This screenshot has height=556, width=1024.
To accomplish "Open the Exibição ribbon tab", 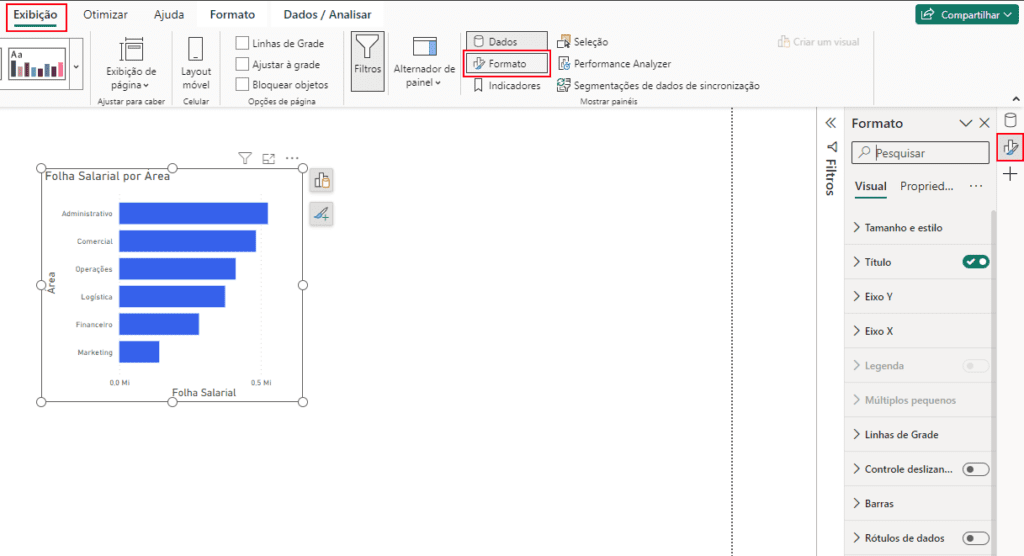I will coord(35,15).
